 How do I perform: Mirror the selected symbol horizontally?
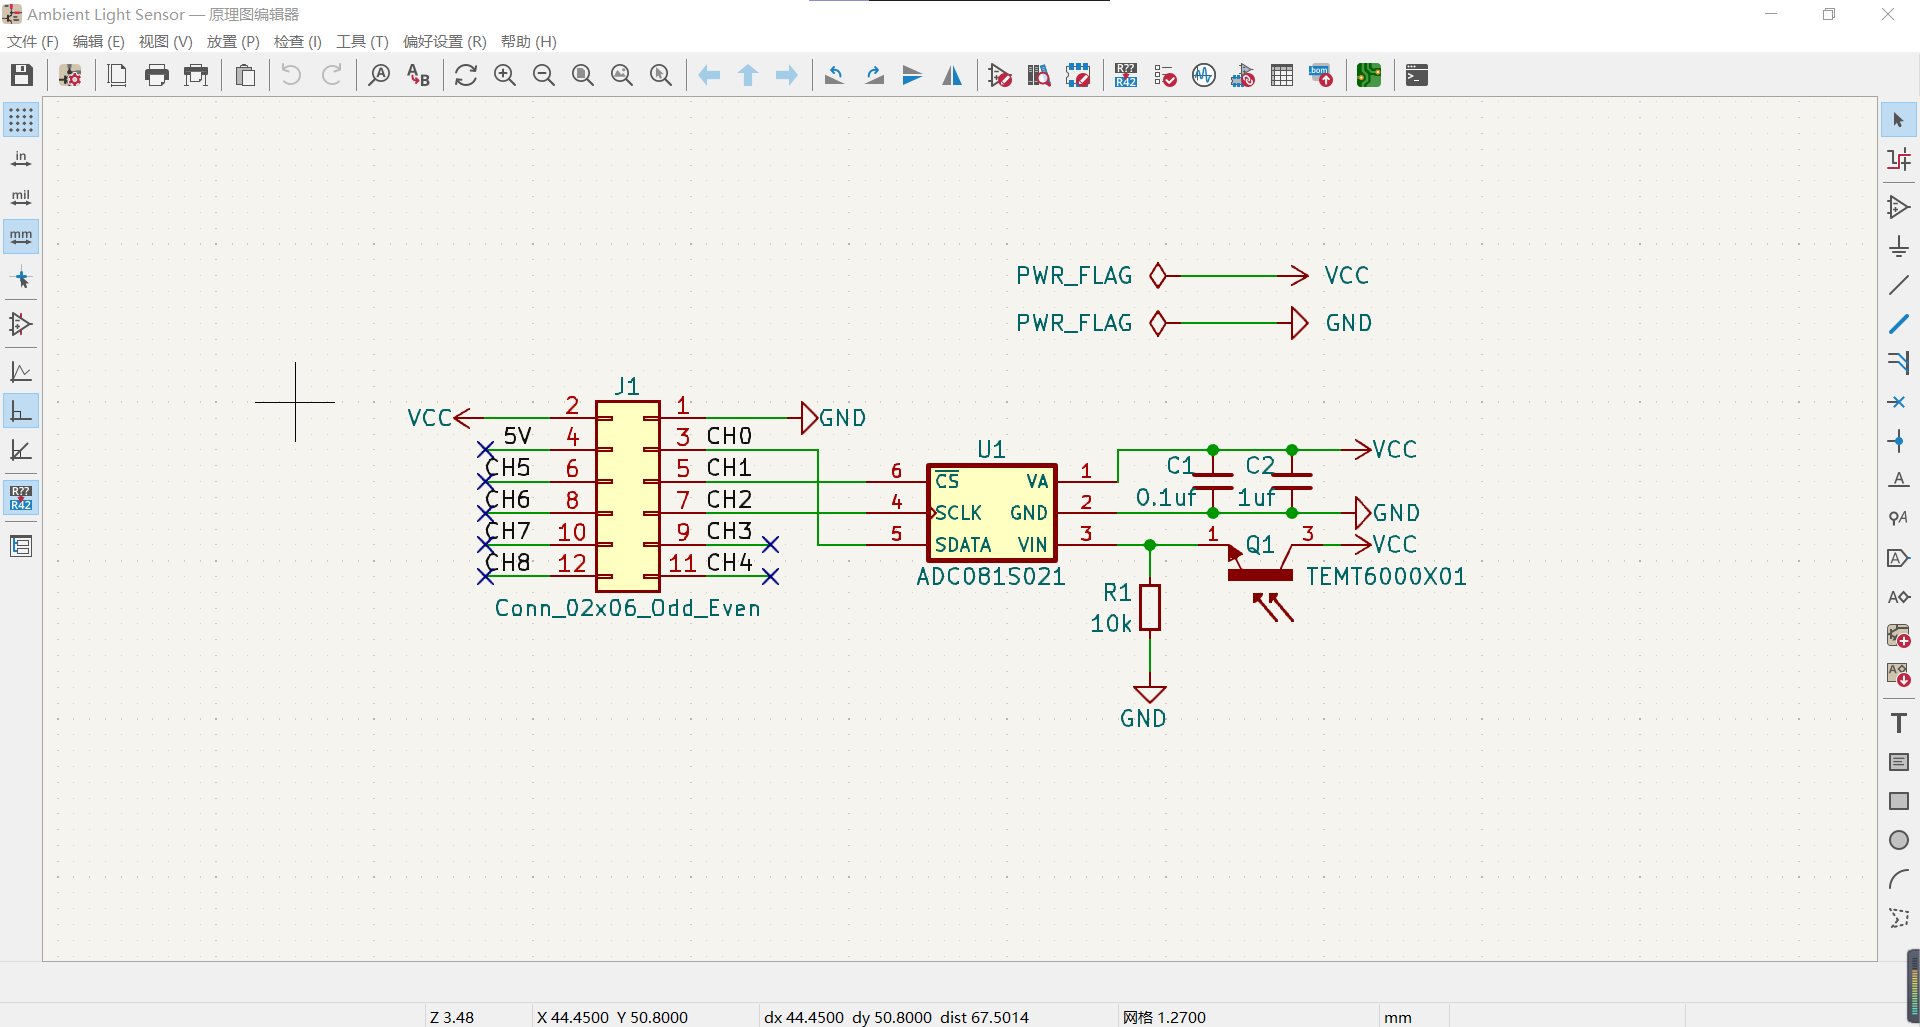[952, 75]
